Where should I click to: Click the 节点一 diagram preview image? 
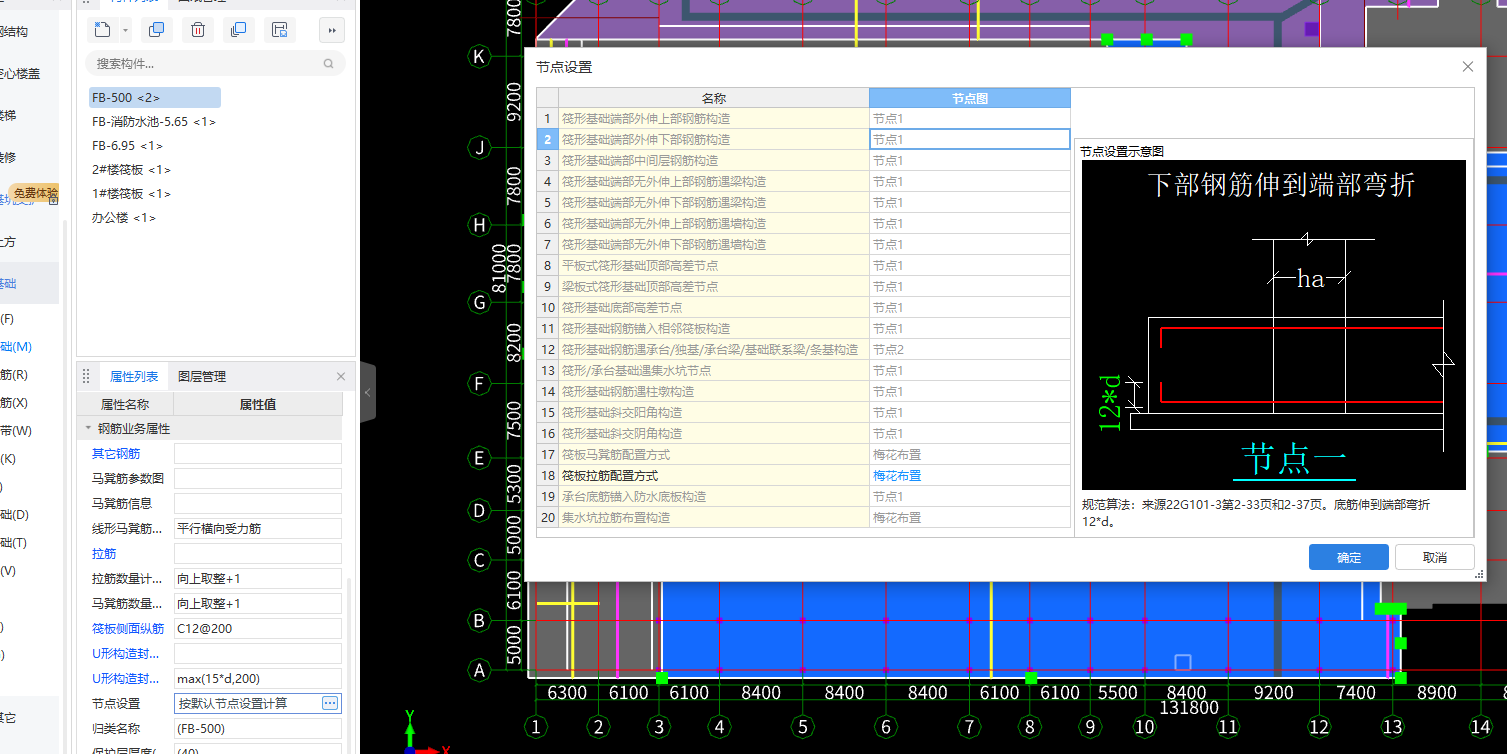coord(1274,325)
